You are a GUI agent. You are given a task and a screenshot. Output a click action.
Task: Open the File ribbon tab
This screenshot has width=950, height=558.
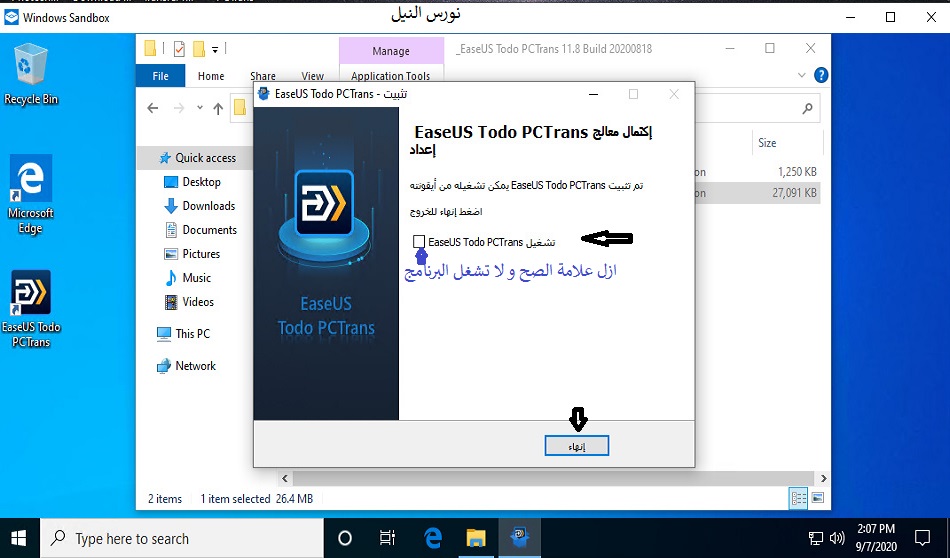160,76
